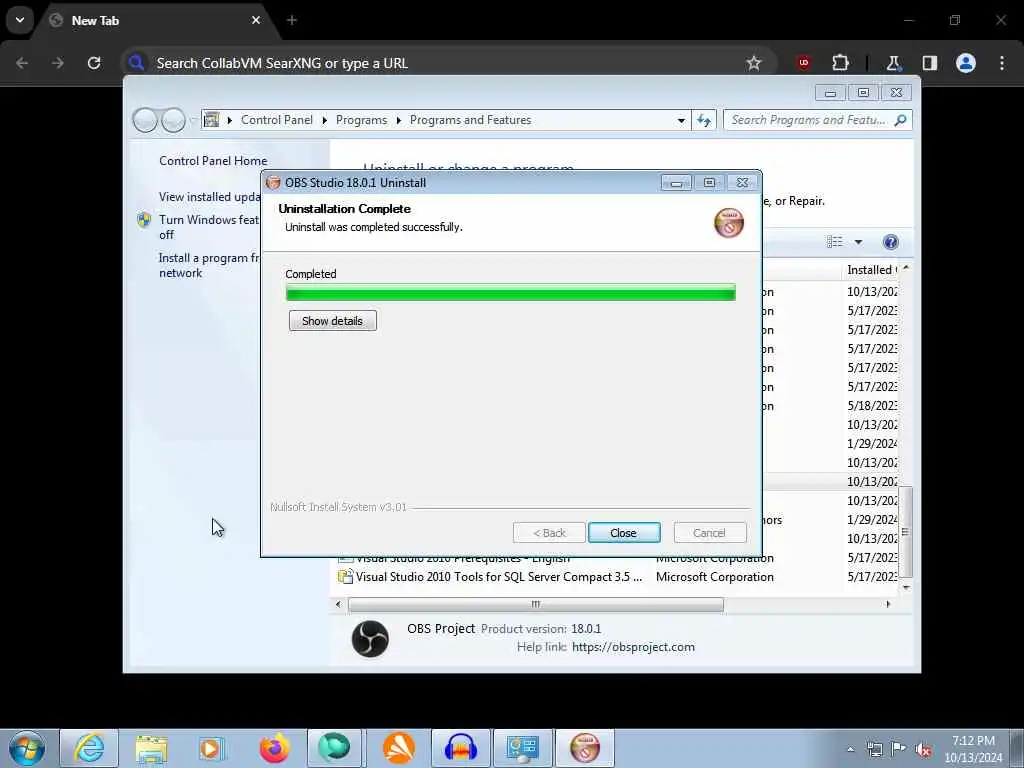The image size is (1024, 768).
Task: Click Control Panel in the breadcrumb
Action: 277,120
